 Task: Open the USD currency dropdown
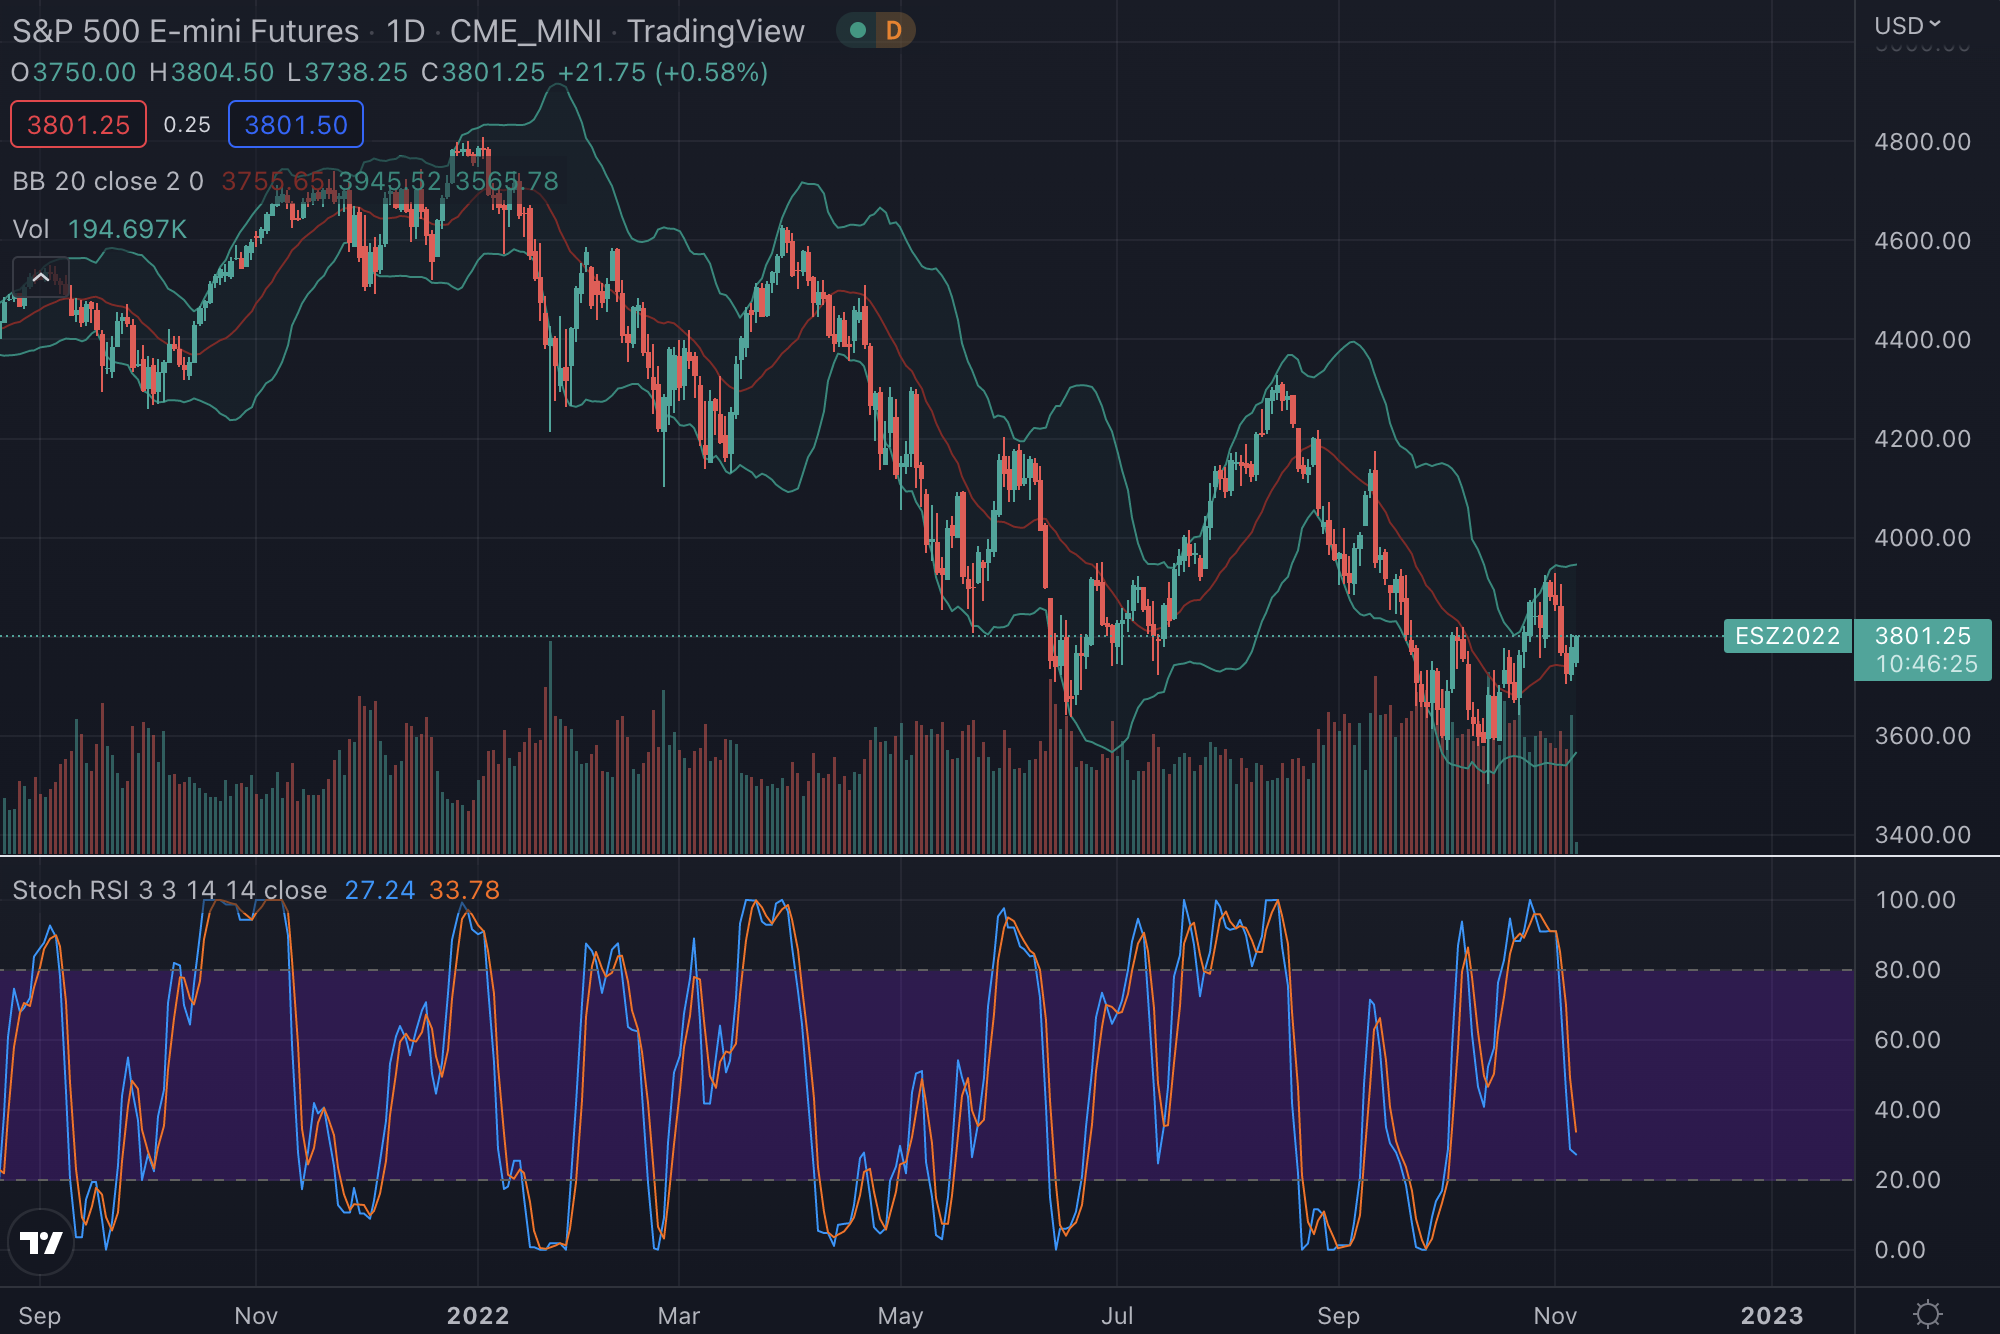tap(1907, 26)
